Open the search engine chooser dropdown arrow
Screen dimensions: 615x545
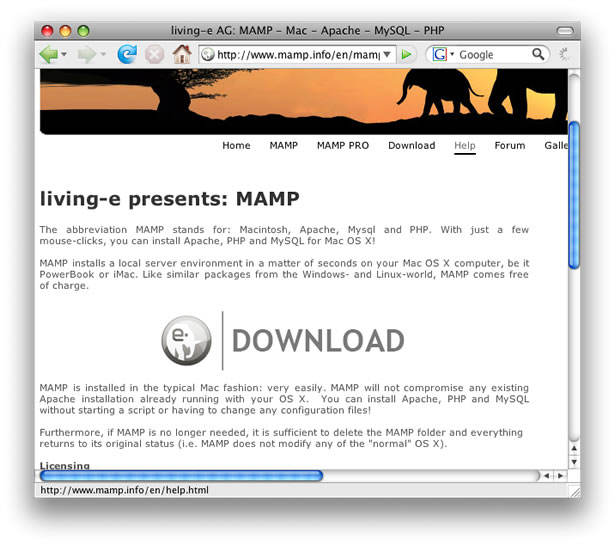pos(452,54)
